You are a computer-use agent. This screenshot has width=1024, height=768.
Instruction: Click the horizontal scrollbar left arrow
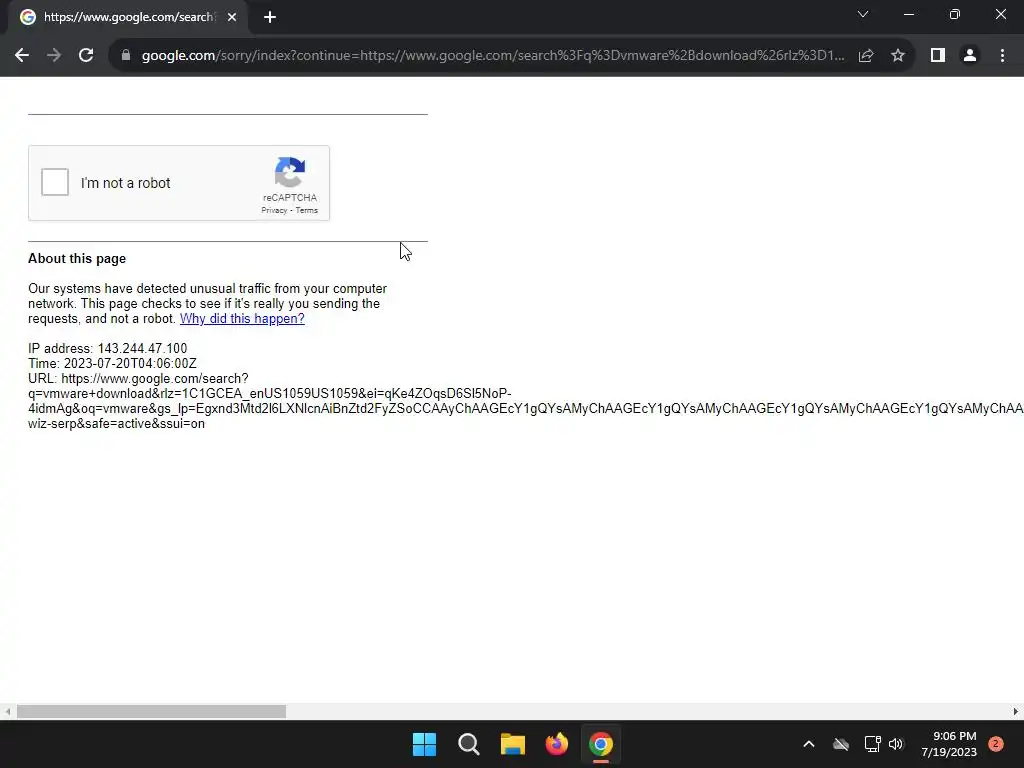click(7, 711)
